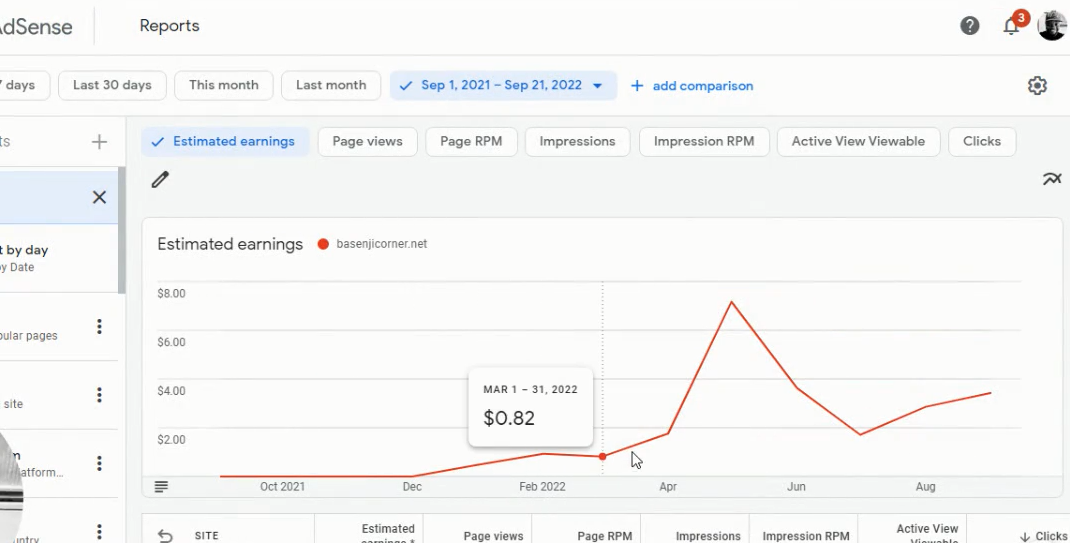Close the selected report with X

click(99, 197)
